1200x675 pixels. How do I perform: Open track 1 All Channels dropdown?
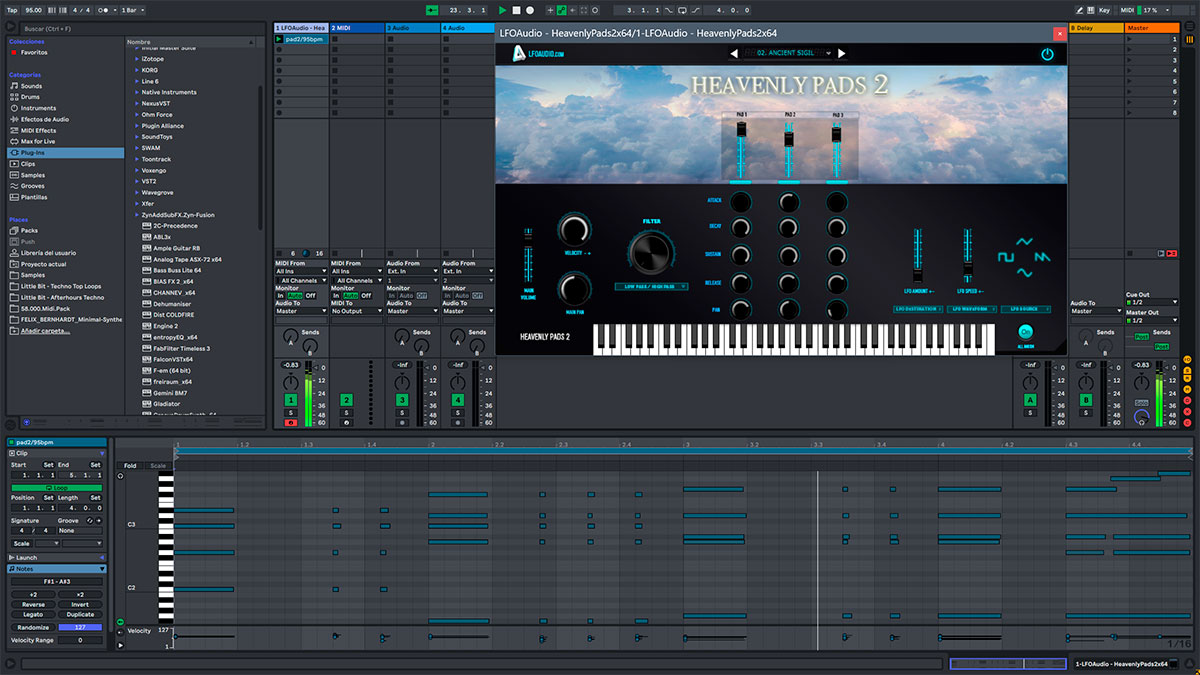point(301,280)
